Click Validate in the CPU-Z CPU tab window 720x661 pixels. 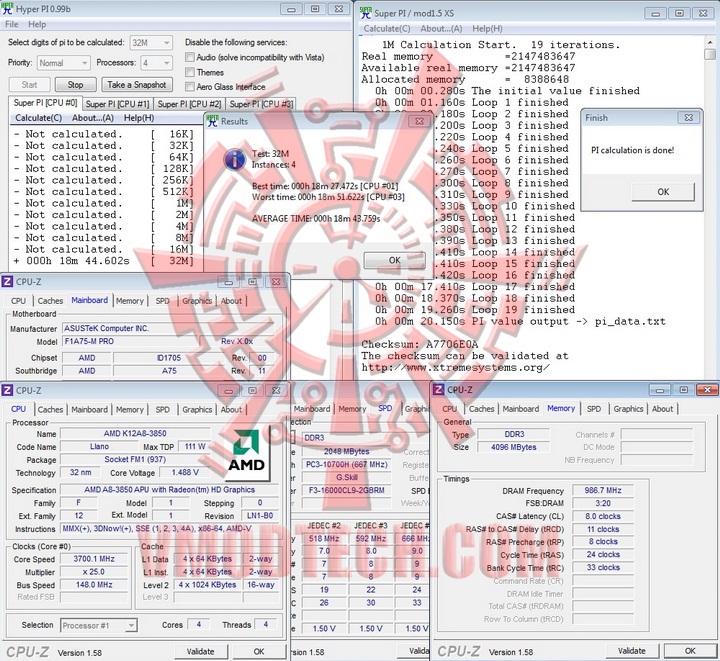pos(200,651)
